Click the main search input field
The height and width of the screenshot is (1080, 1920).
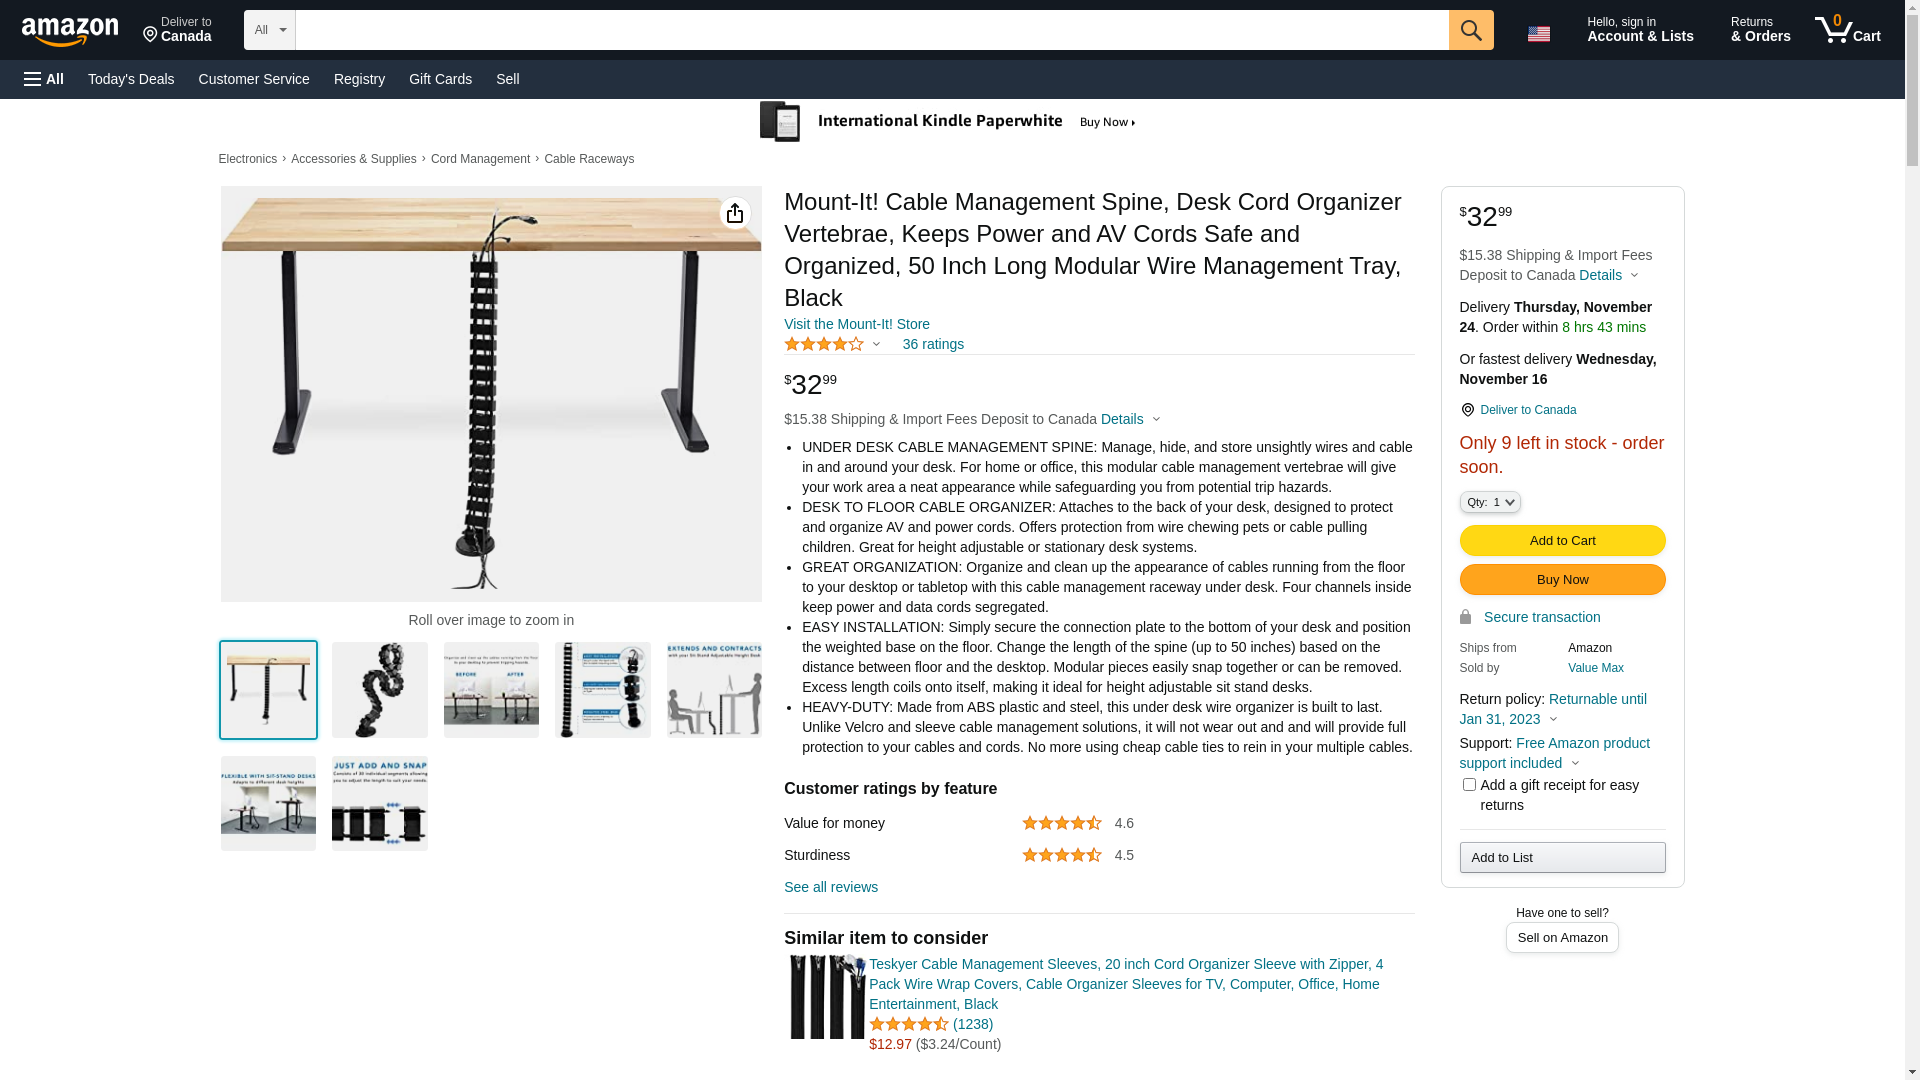coord(871,30)
